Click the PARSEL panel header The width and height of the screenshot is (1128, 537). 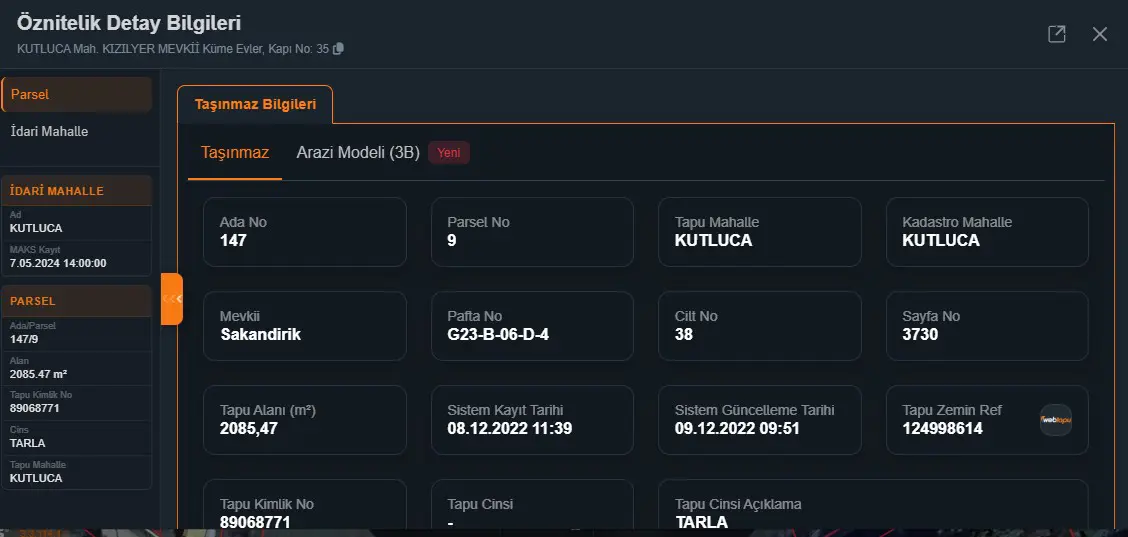tap(76, 301)
